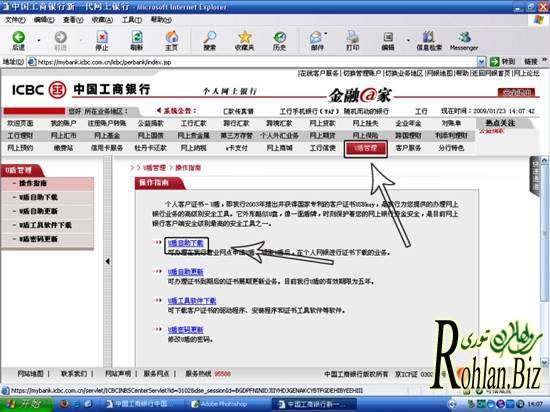The height and width of the screenshot is (412, 550).
Task: Open the U盾自助更新 link in content area
Action: coord(186,272)
